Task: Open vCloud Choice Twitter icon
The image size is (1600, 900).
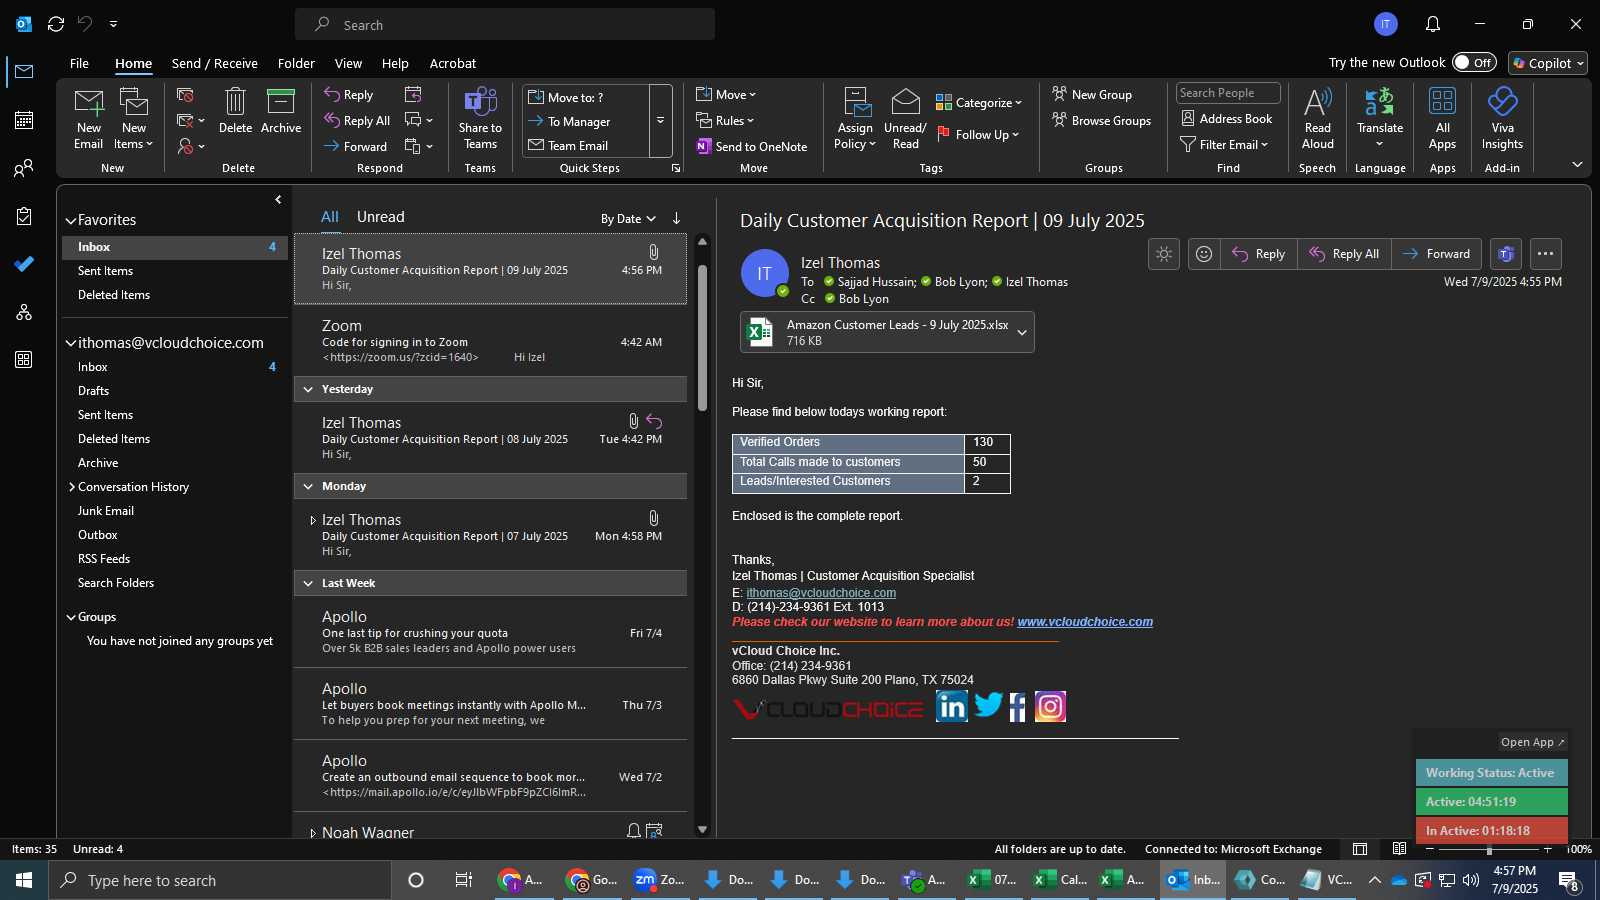Action: click(988, 705)
